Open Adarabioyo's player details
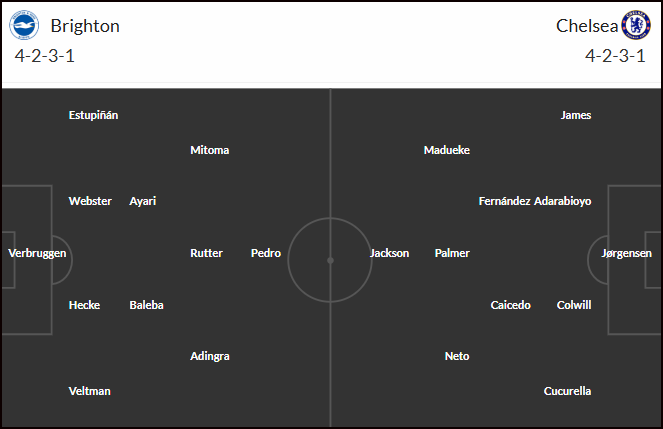This screenshot has height=429, width=663. 562,201
